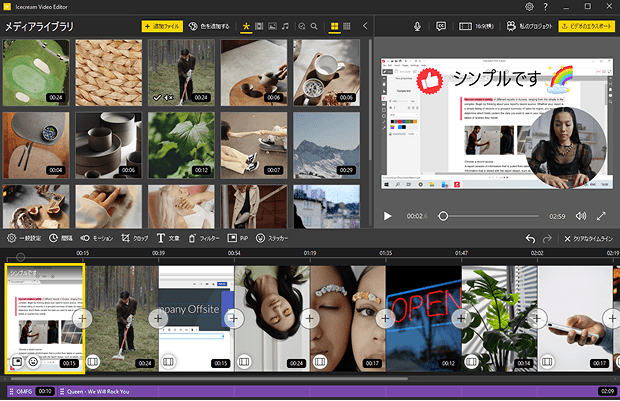Image resolution: width=620 pixels, height=401 pixels.
Task: Click the timeline playhead marker circle
Action: pyautogui.click(x=21, y=257)
